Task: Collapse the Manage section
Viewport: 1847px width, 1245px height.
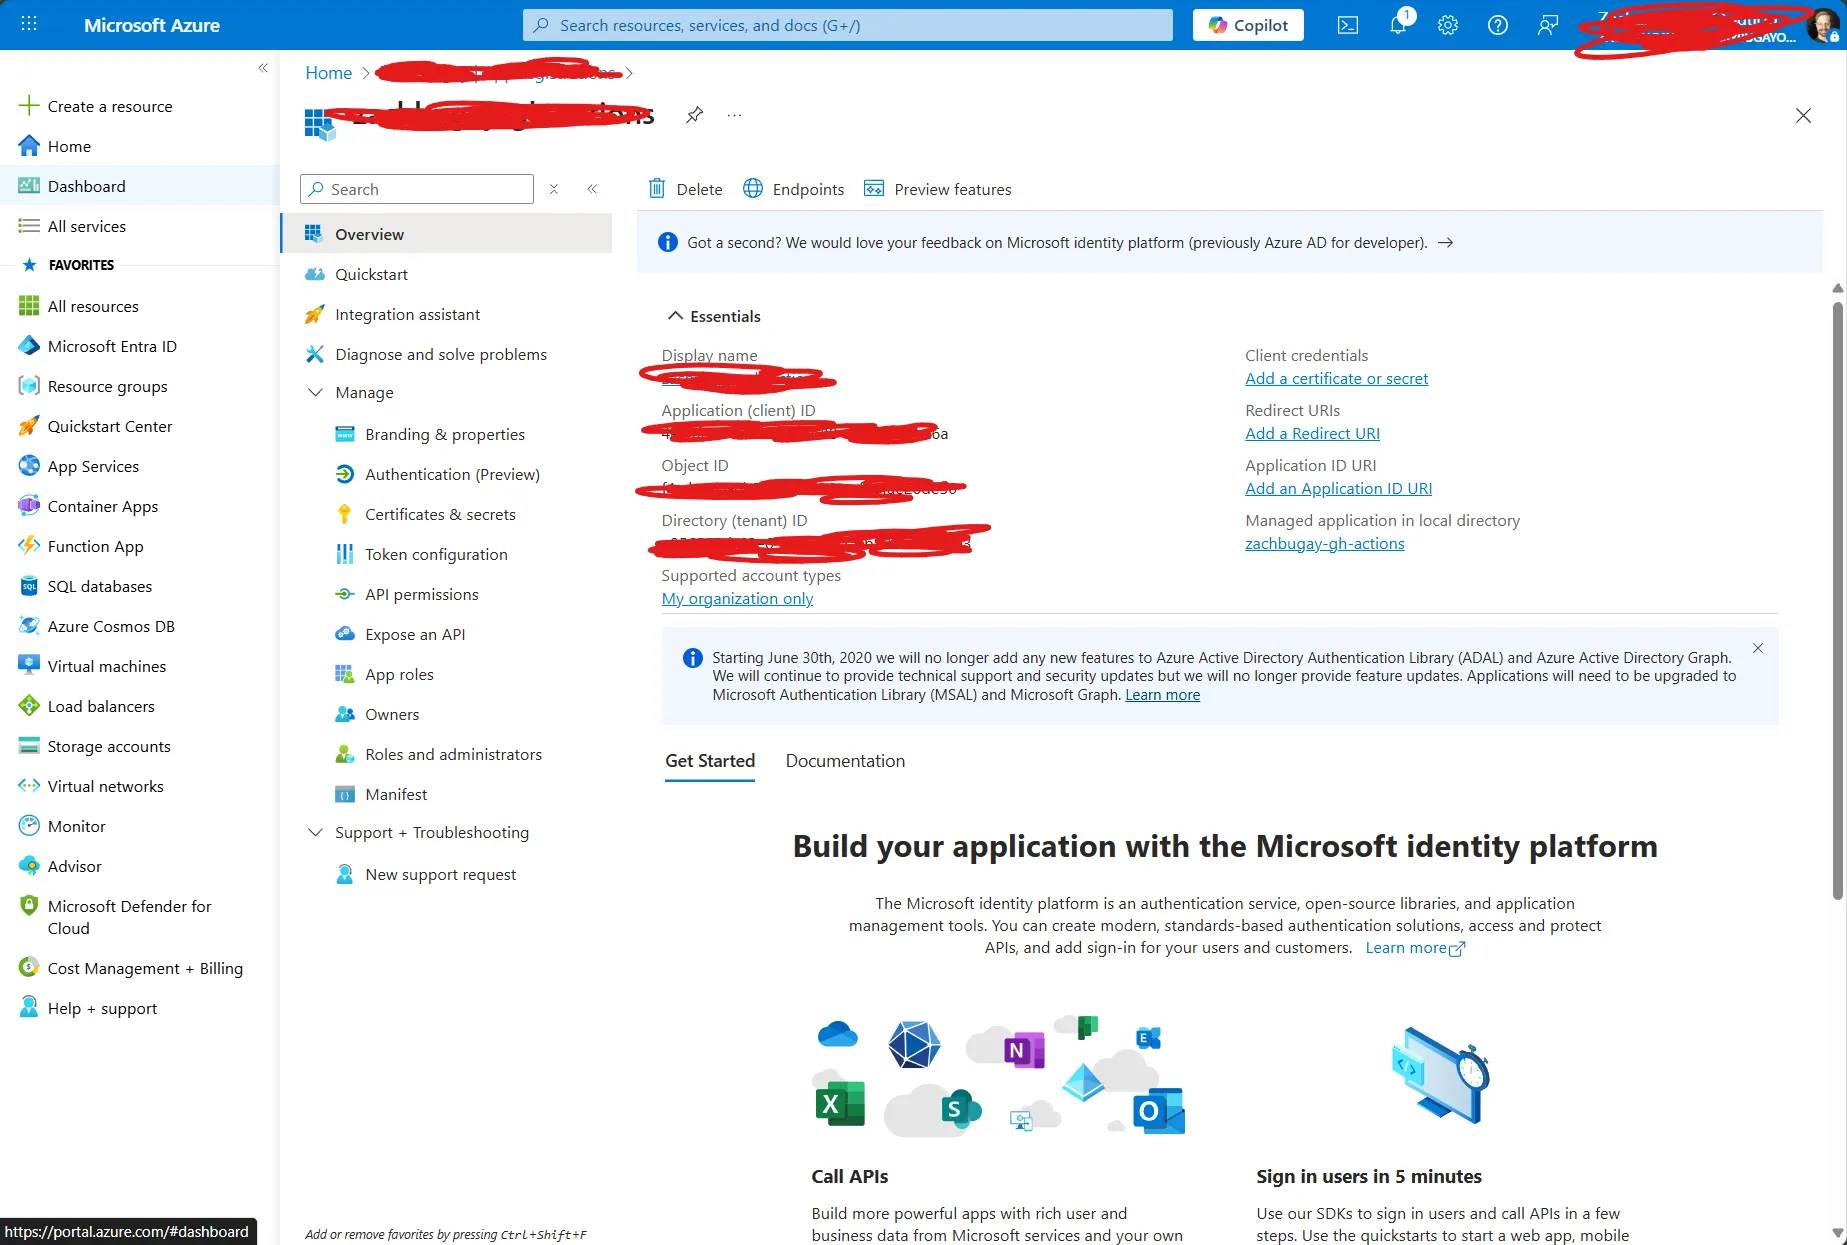Action: tap(315, 392)
